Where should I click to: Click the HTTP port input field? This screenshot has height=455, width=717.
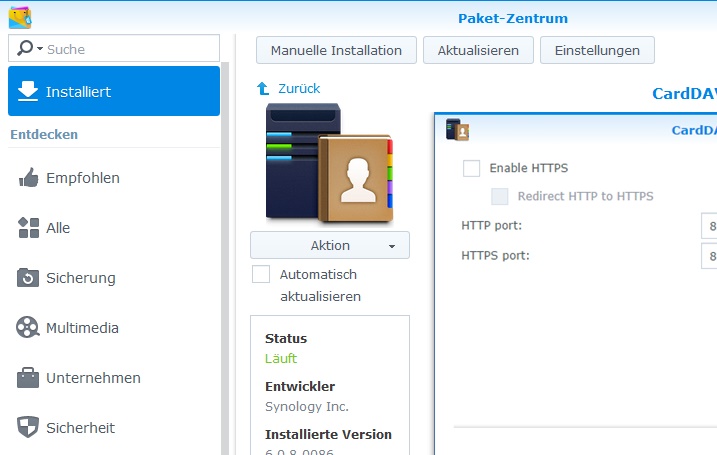(x=709, y=225)
